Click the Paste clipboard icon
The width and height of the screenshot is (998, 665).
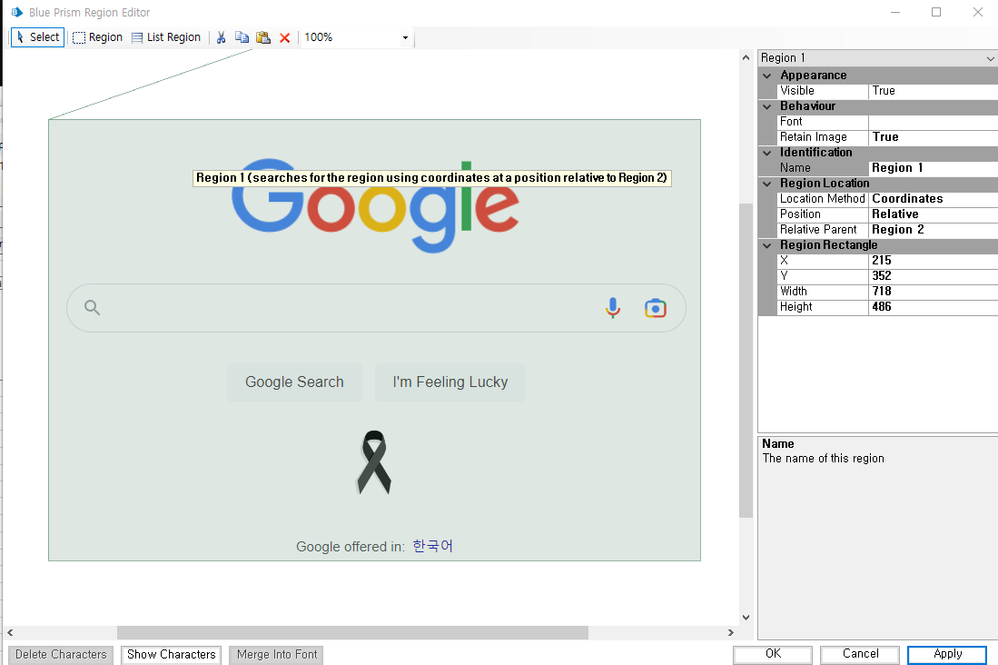pos(263,38)
